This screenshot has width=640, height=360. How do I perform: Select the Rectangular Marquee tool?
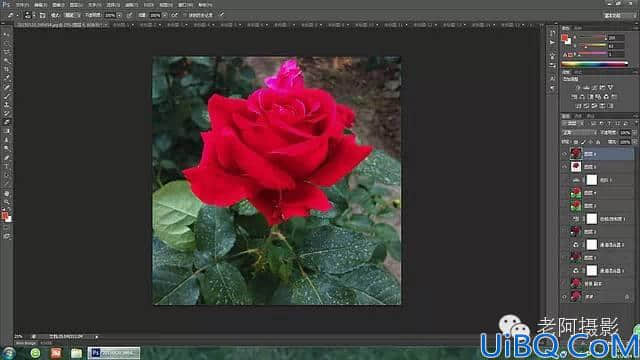pyautogui.click(x=7, y=43)
